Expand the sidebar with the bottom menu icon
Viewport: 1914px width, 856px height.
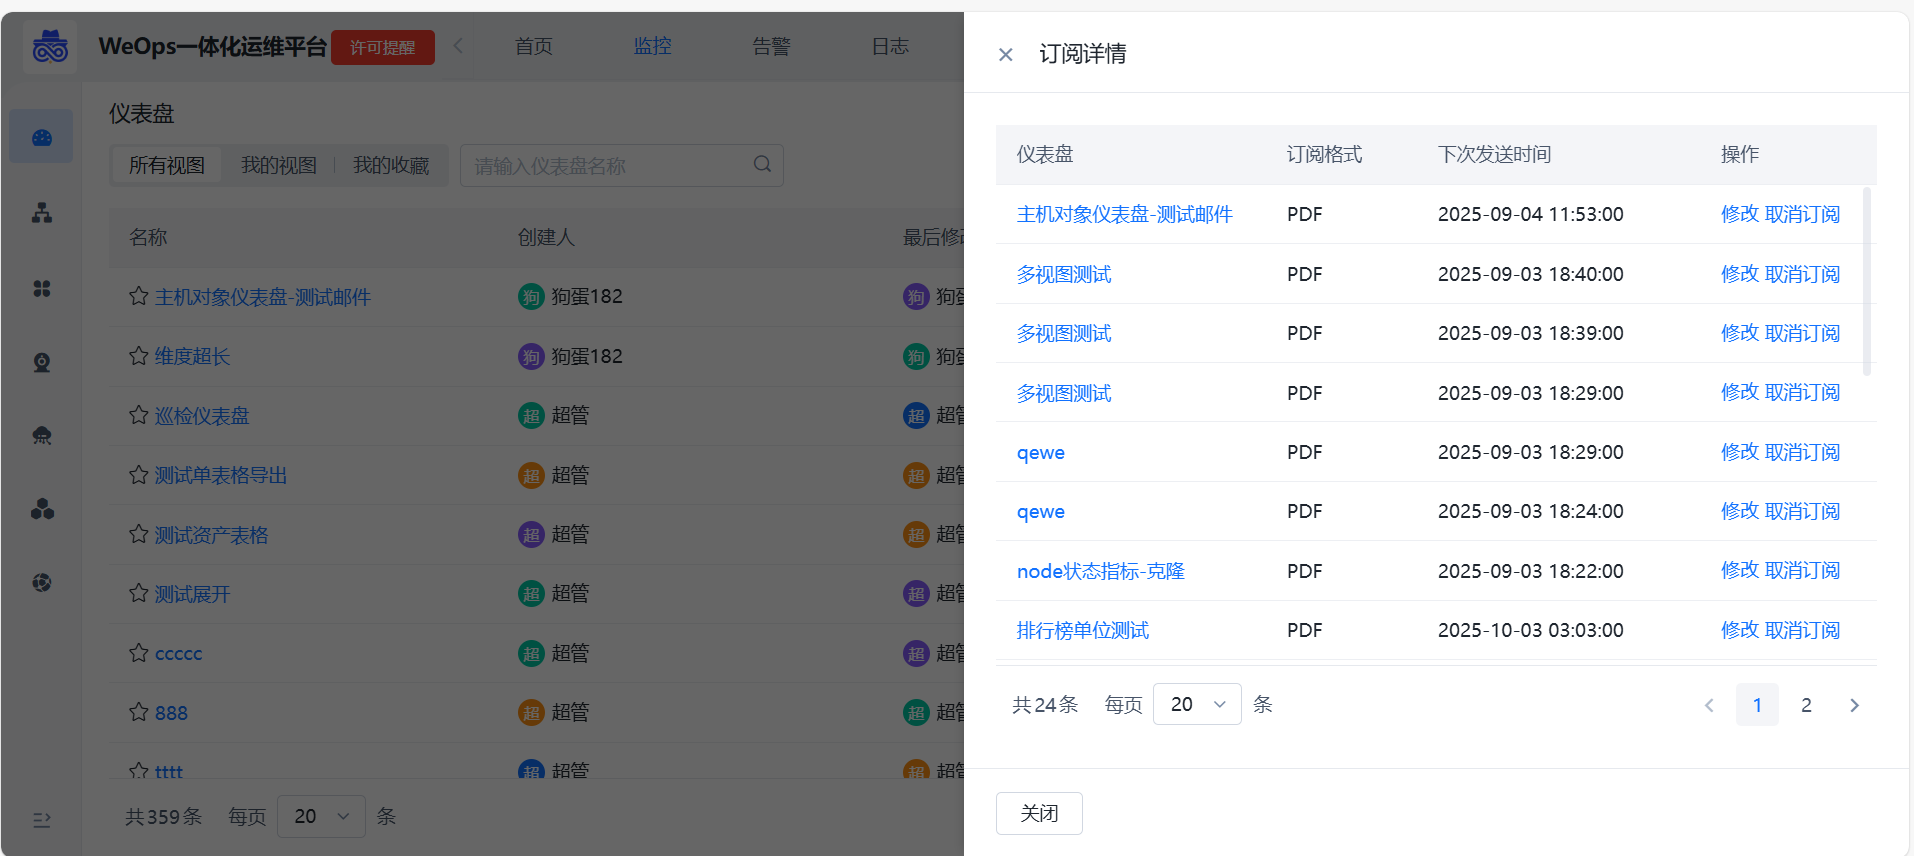(x=42, y=820)
